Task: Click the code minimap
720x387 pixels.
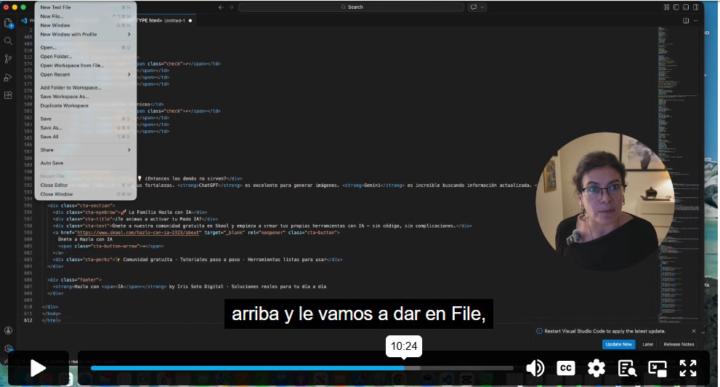Action: [x=679, y=174]
